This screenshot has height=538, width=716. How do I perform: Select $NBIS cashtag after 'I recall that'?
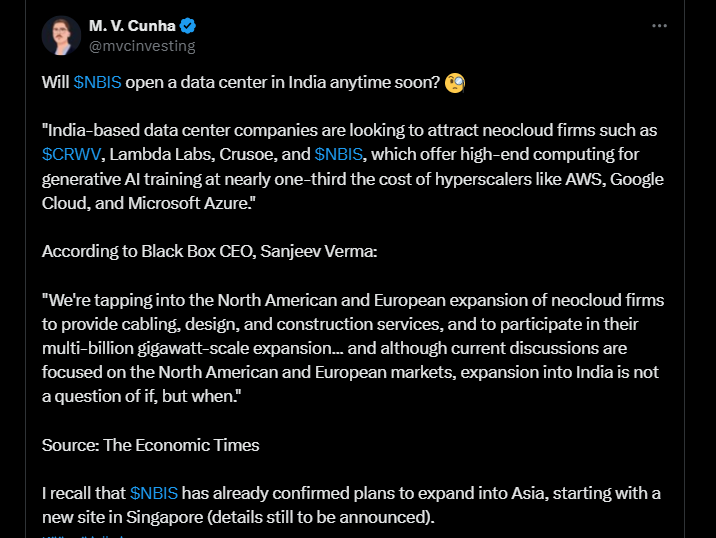154,493
